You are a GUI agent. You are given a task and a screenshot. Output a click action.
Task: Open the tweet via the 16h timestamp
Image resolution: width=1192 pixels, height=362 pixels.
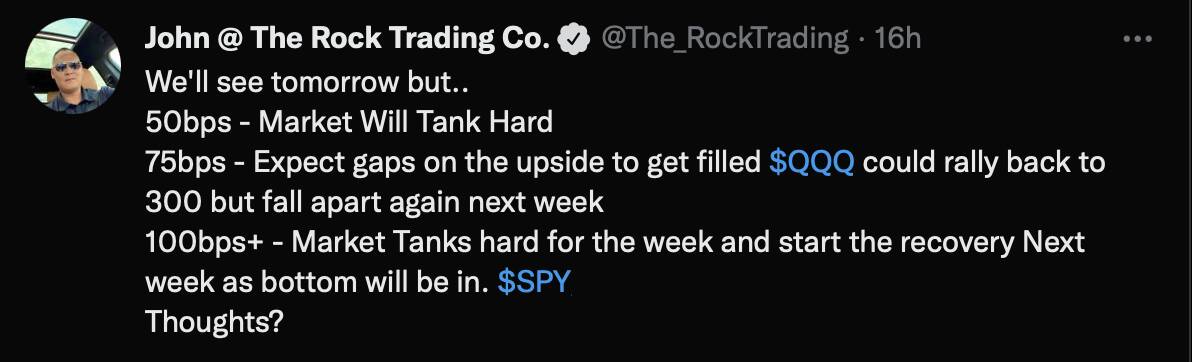coord(898,38)
